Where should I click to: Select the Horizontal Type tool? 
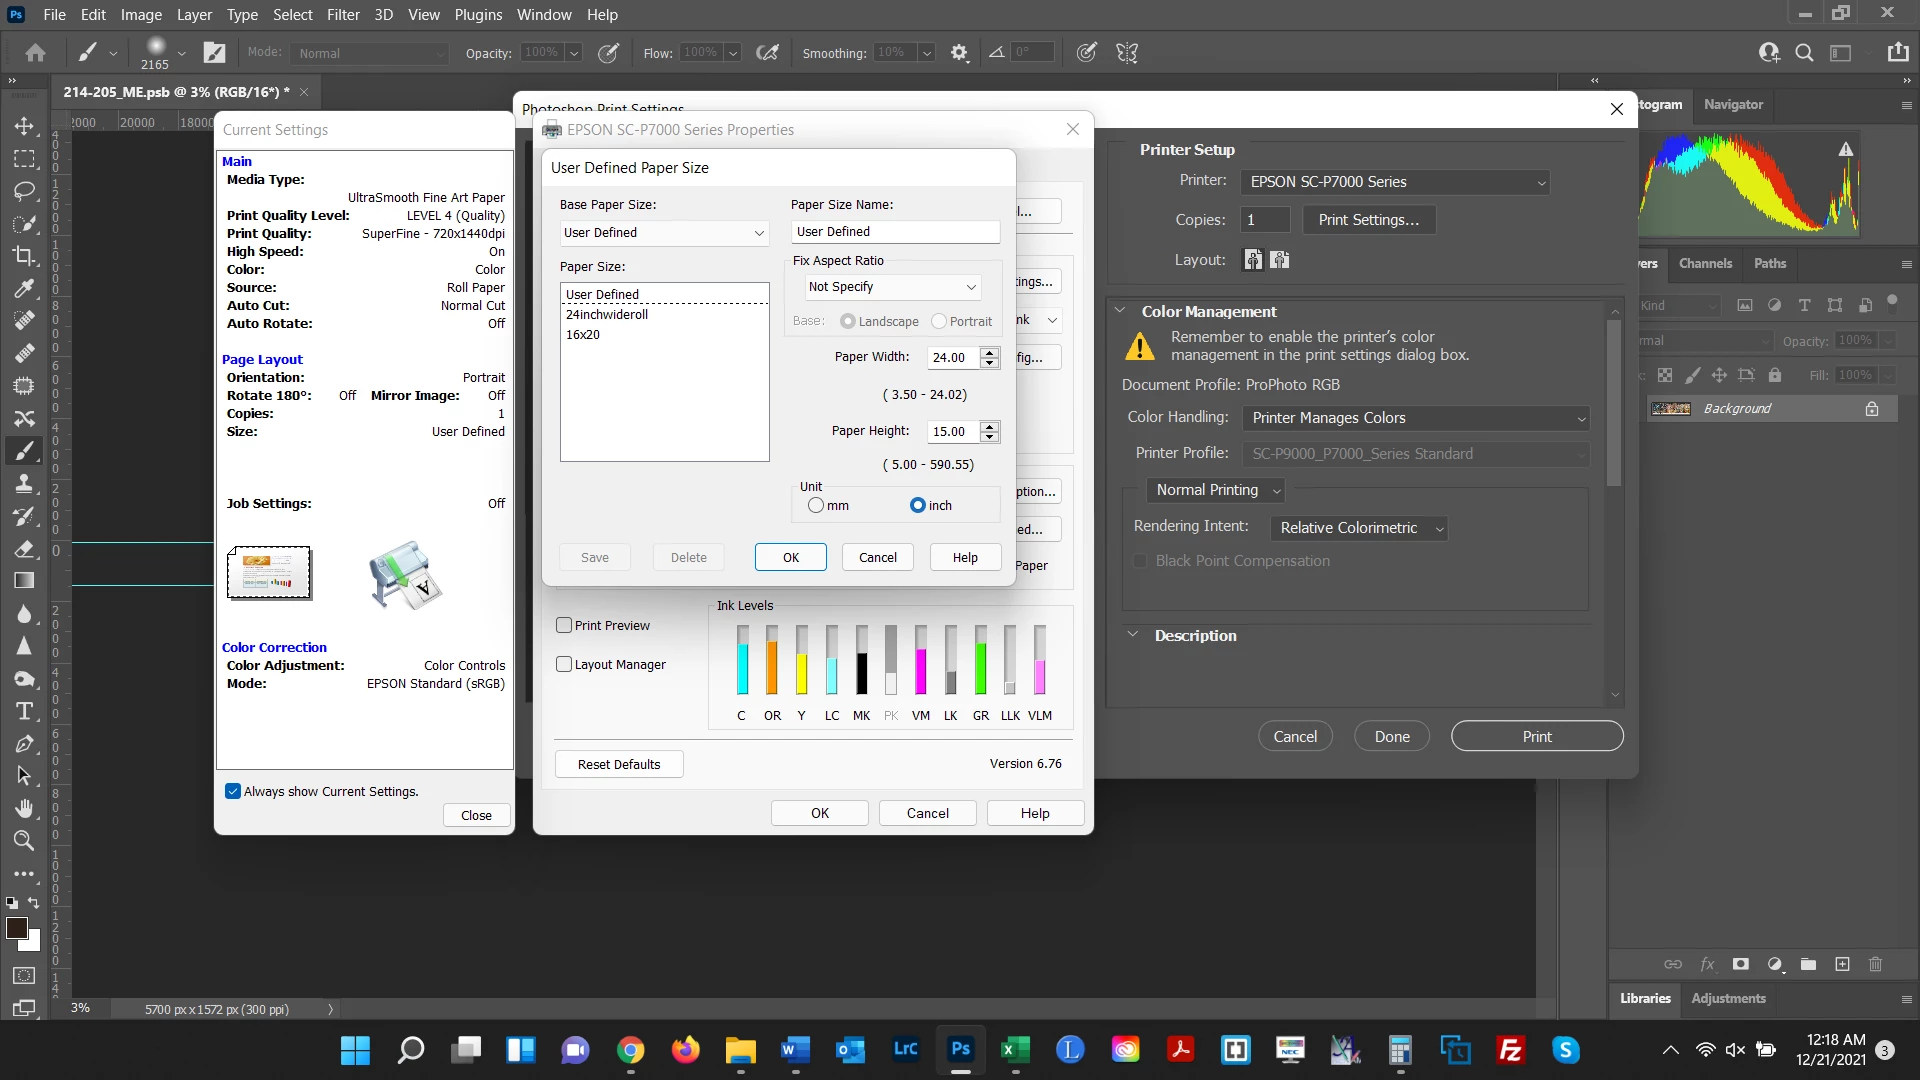(24, 711)
